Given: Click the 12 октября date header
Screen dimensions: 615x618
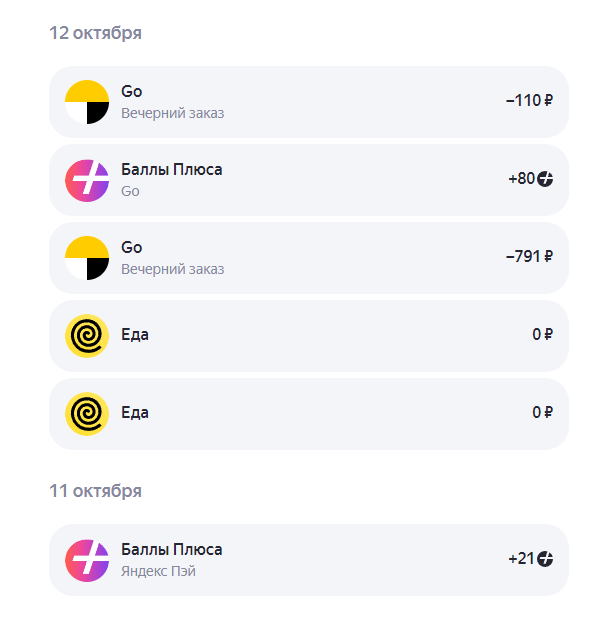Looking at the screenshot, I should coord(95,33).
